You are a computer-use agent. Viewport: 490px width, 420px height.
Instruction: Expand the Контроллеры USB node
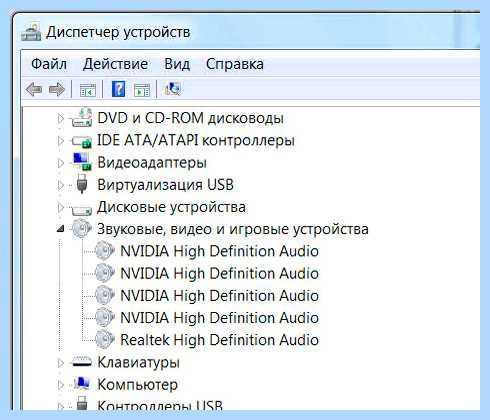[x=61, y=406]
